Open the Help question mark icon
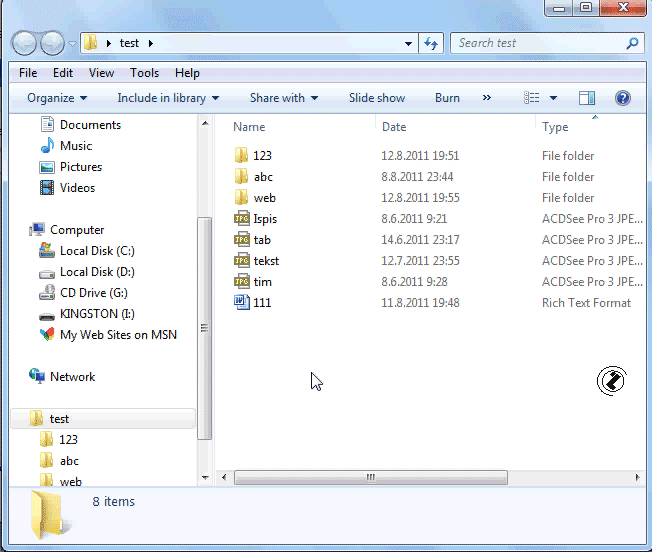 [622, 98]
